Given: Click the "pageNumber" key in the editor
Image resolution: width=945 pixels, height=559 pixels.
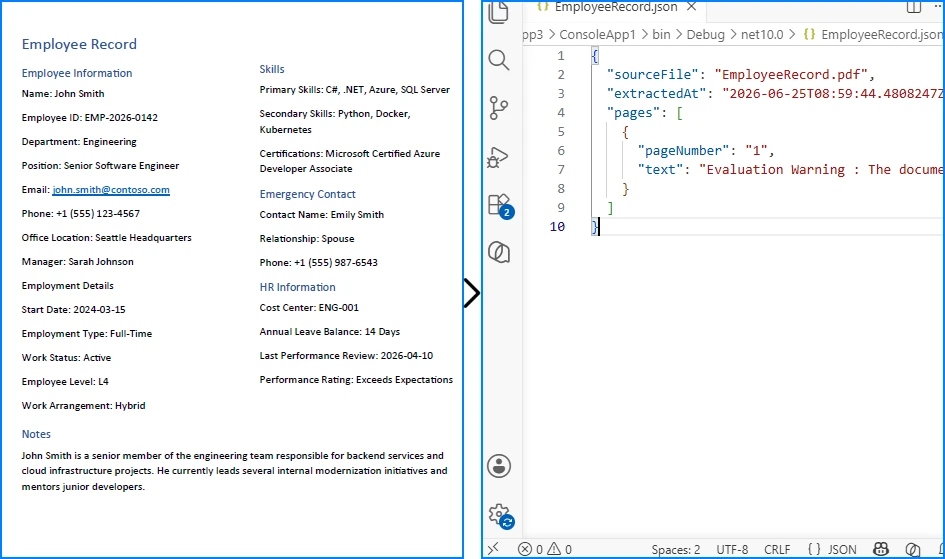Looking at the screenshot, I should 683,151.
